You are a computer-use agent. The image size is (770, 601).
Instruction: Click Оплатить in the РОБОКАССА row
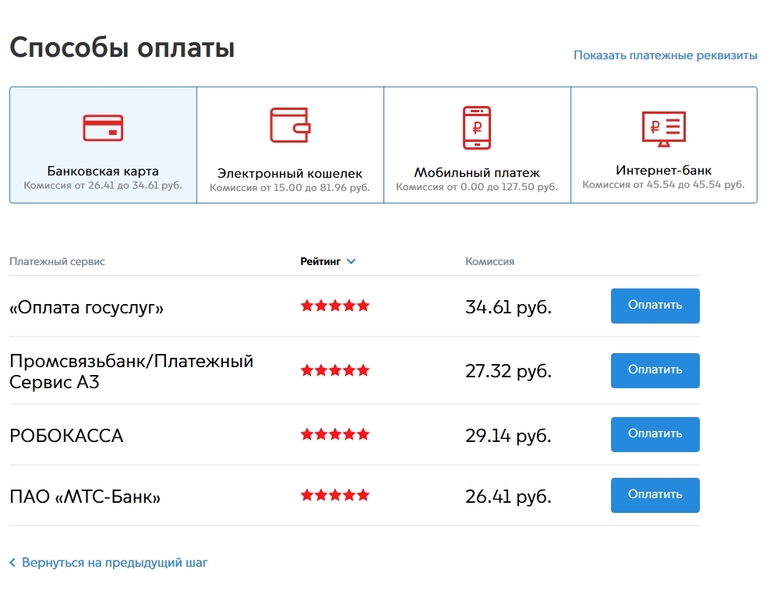click(655, 434)
